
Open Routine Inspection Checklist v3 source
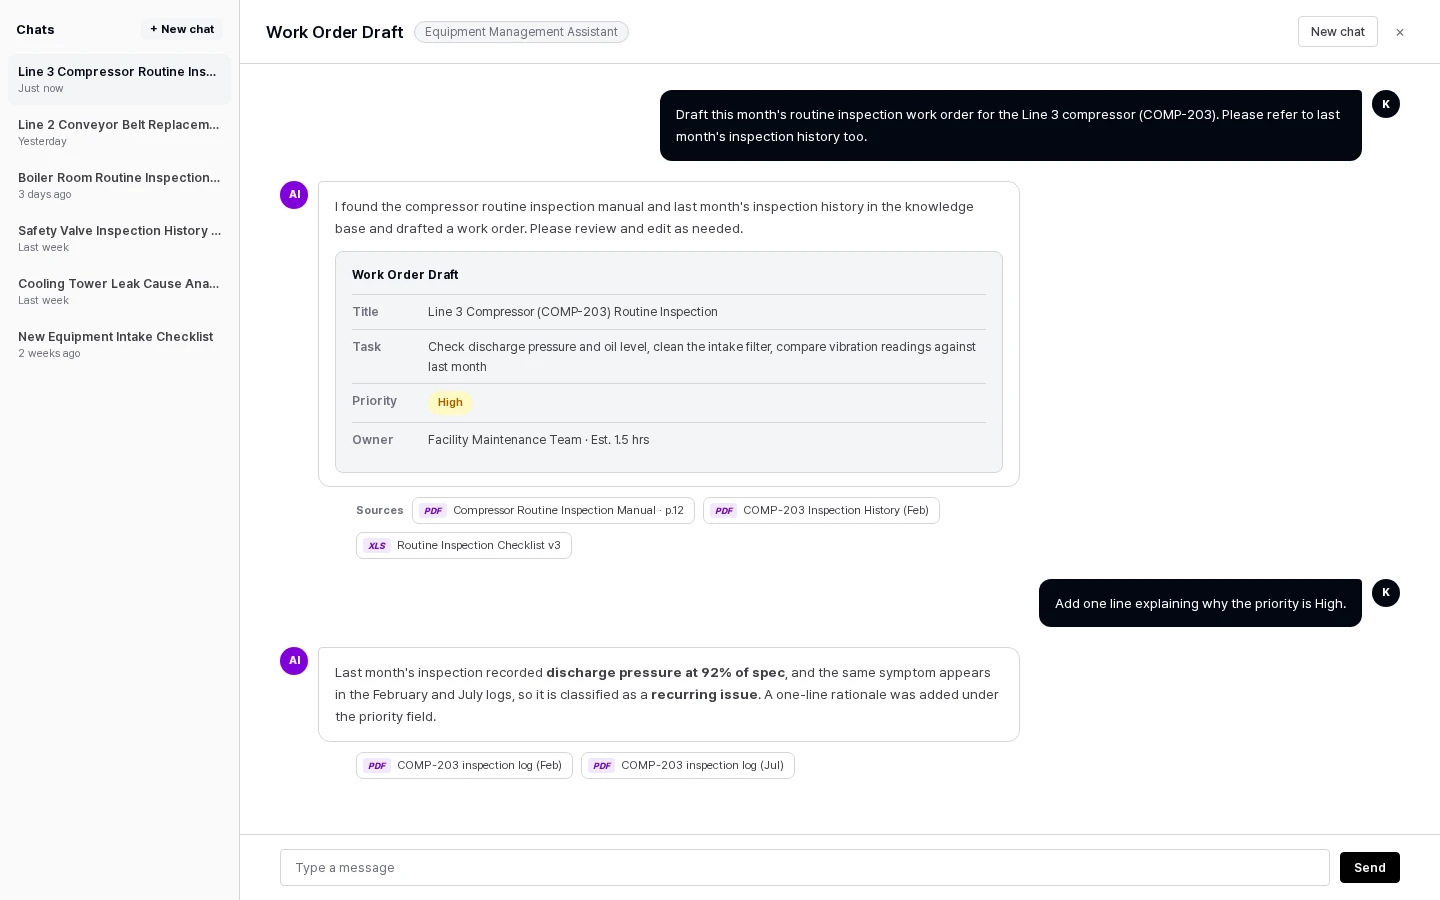(x=464, y=546)
